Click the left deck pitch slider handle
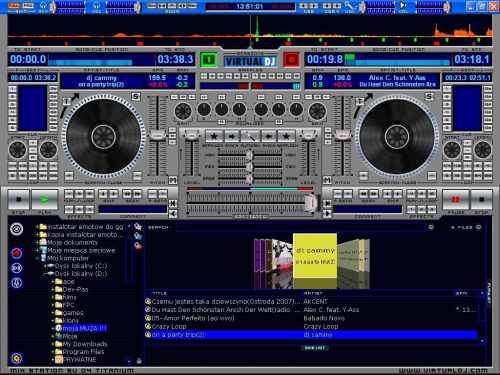The image size is (500, 375). coord(158,135)
